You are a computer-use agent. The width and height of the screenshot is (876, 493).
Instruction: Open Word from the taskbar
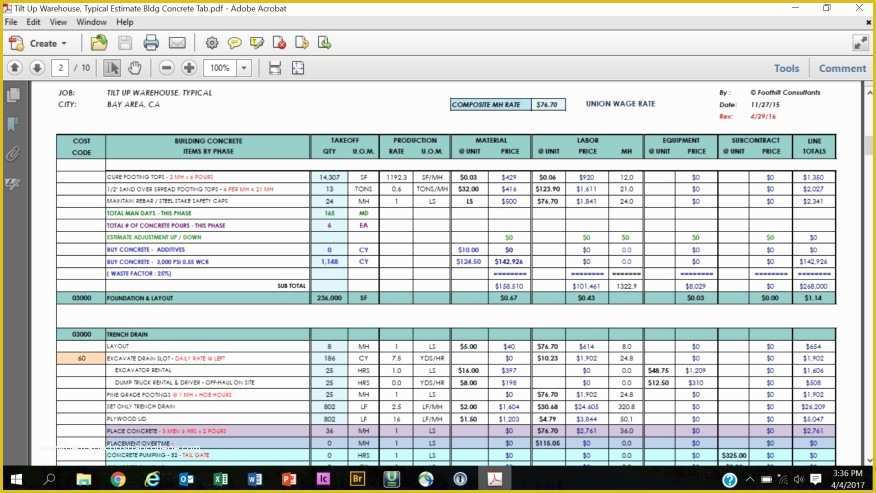tap(255, 479)
